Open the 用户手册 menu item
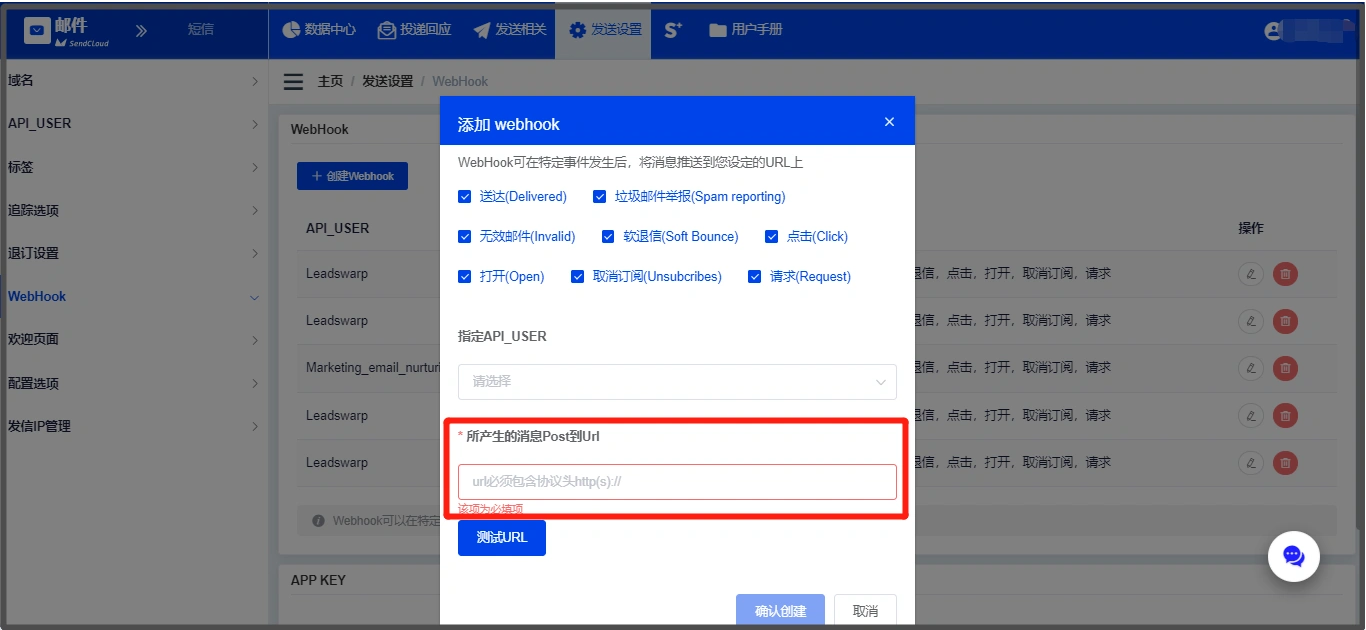 tap(745, 30)
